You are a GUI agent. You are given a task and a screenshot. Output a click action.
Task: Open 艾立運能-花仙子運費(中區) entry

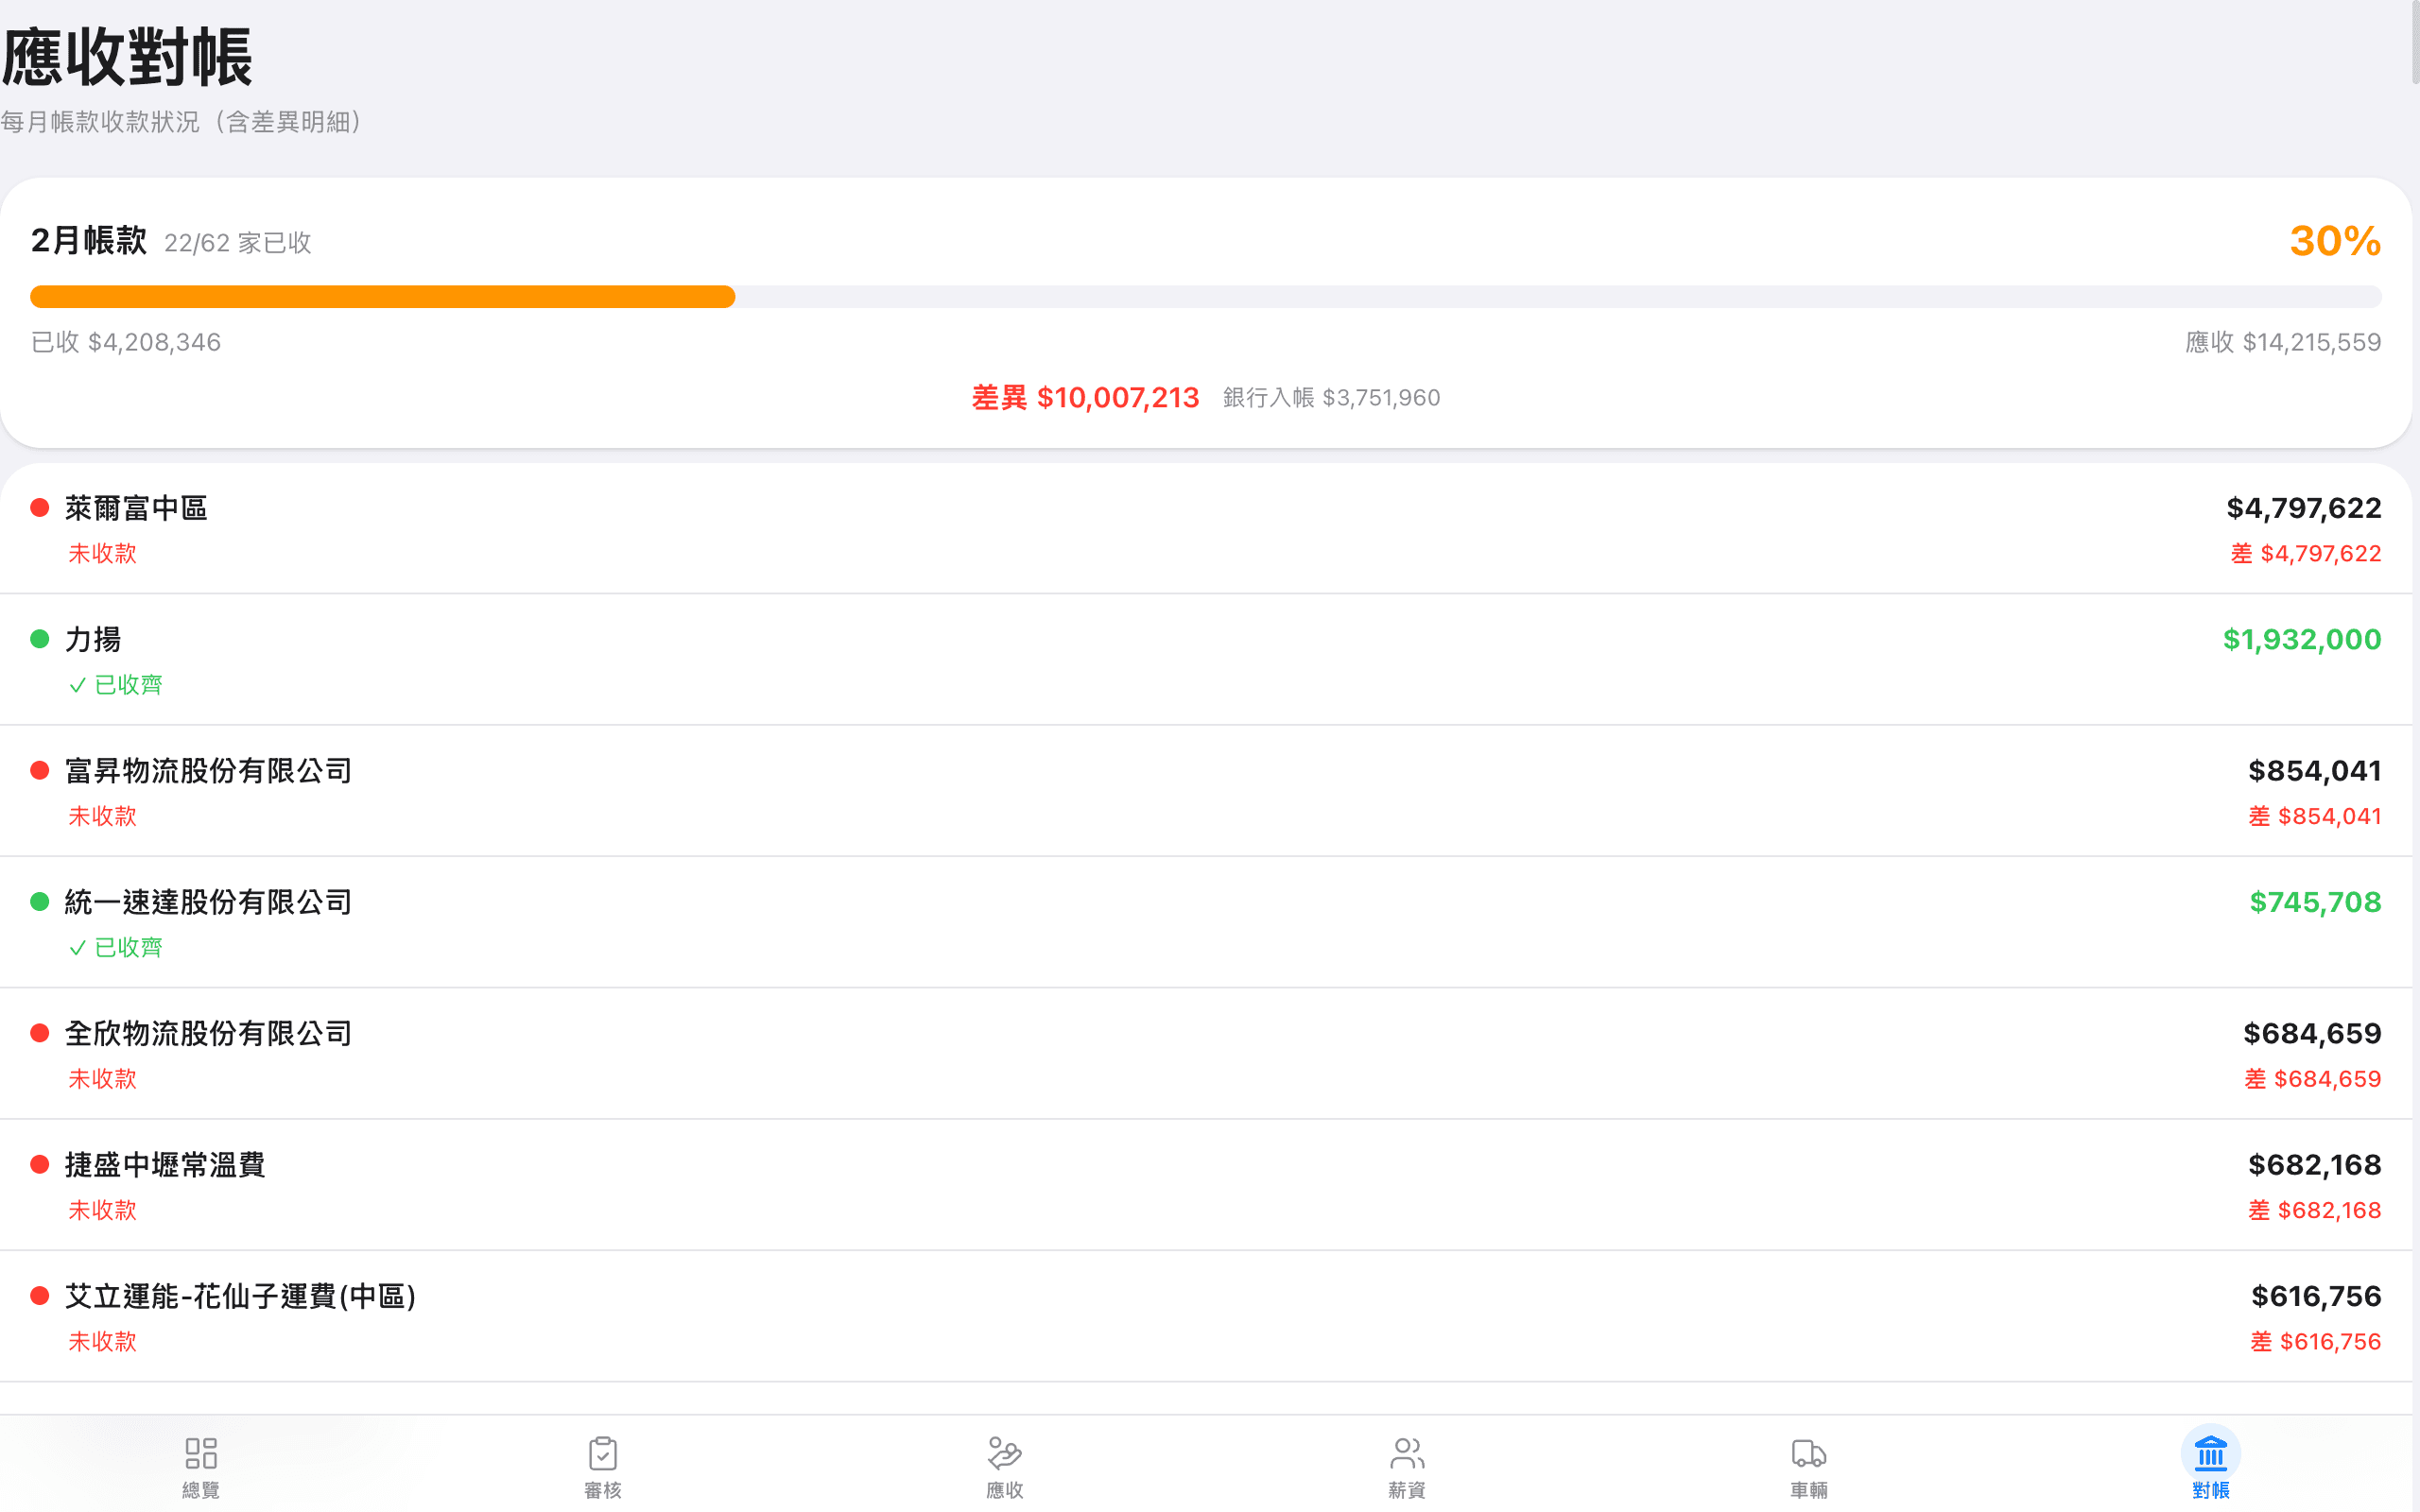[240, 1296]
